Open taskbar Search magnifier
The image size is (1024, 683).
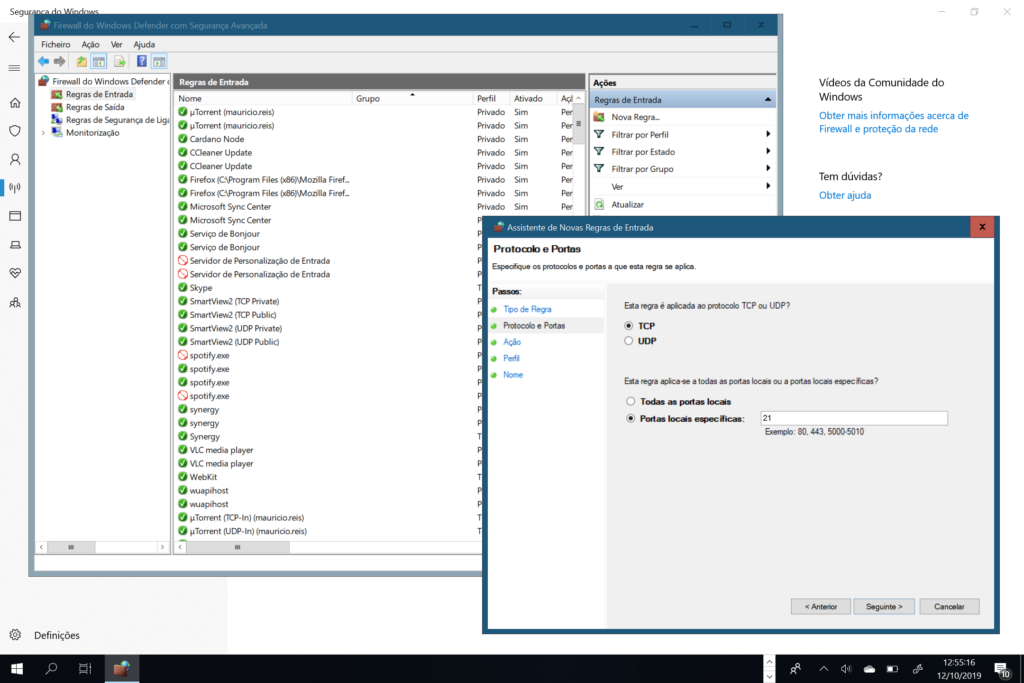51,669
